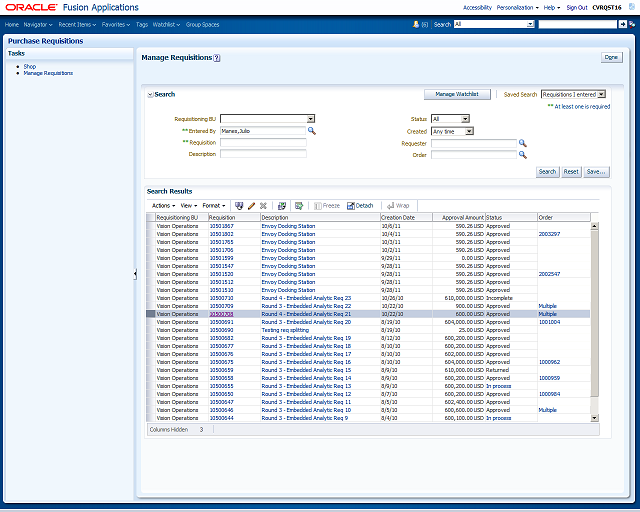Click Detach table button
This screenshot has width=640, height=512.
pos(360,206)
